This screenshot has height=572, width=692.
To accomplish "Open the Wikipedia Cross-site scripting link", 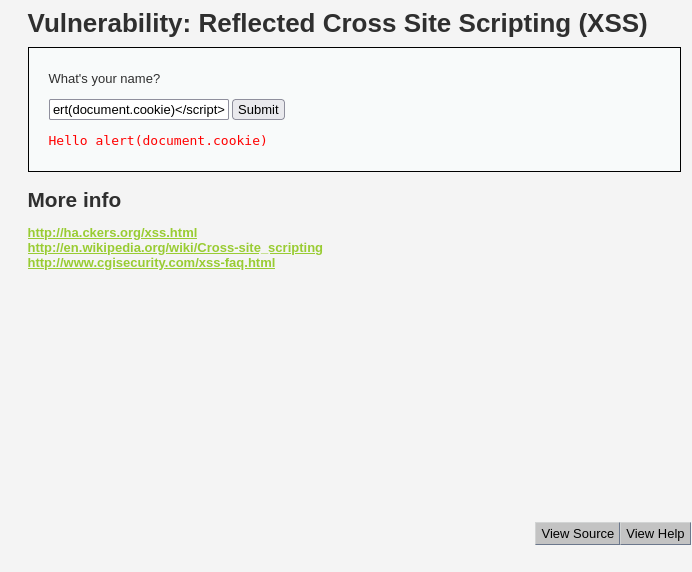I will coord(175,248).
